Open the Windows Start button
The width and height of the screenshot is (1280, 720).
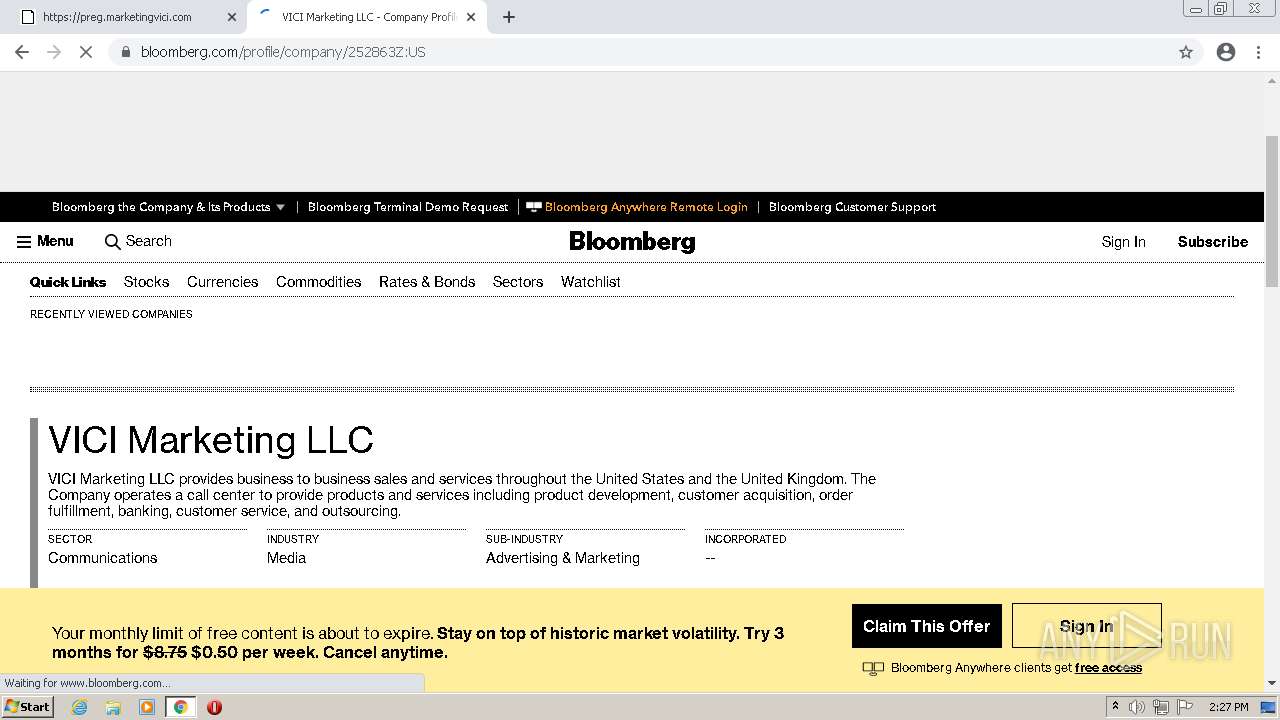tap(27, 707)
